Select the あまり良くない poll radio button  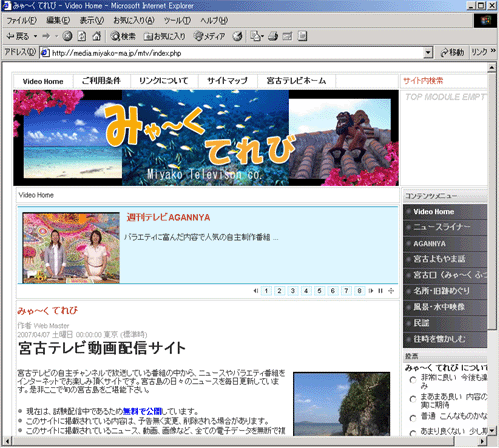click(413, 433)
